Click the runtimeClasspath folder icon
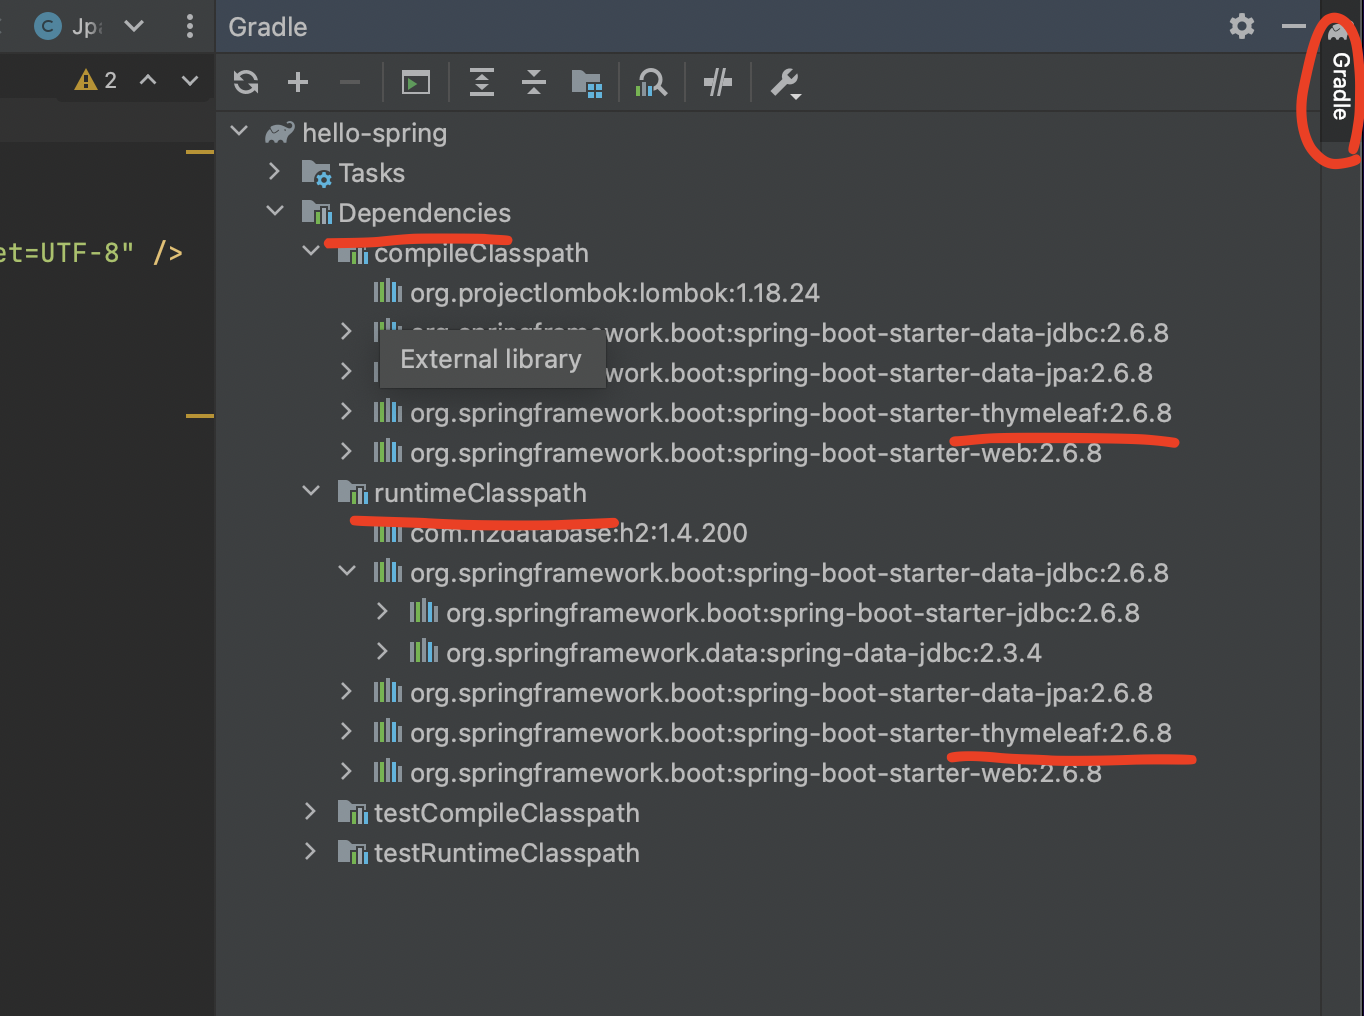Screen dimensions: 1364x1016 [x=353, y=492]
